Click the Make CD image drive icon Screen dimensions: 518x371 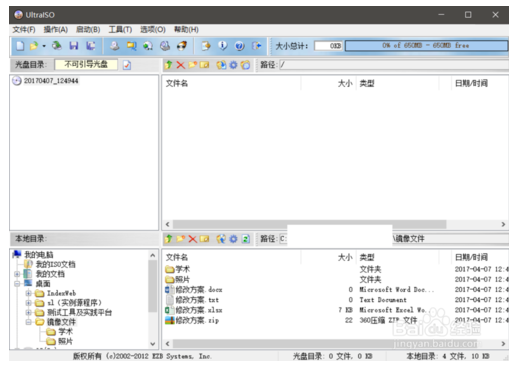click(x=115, y=46)
